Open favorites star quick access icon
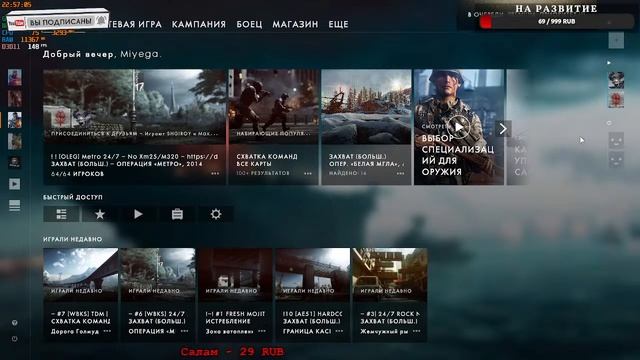The width and height of the screenshot is (640, 360). (x=100, y=214)
